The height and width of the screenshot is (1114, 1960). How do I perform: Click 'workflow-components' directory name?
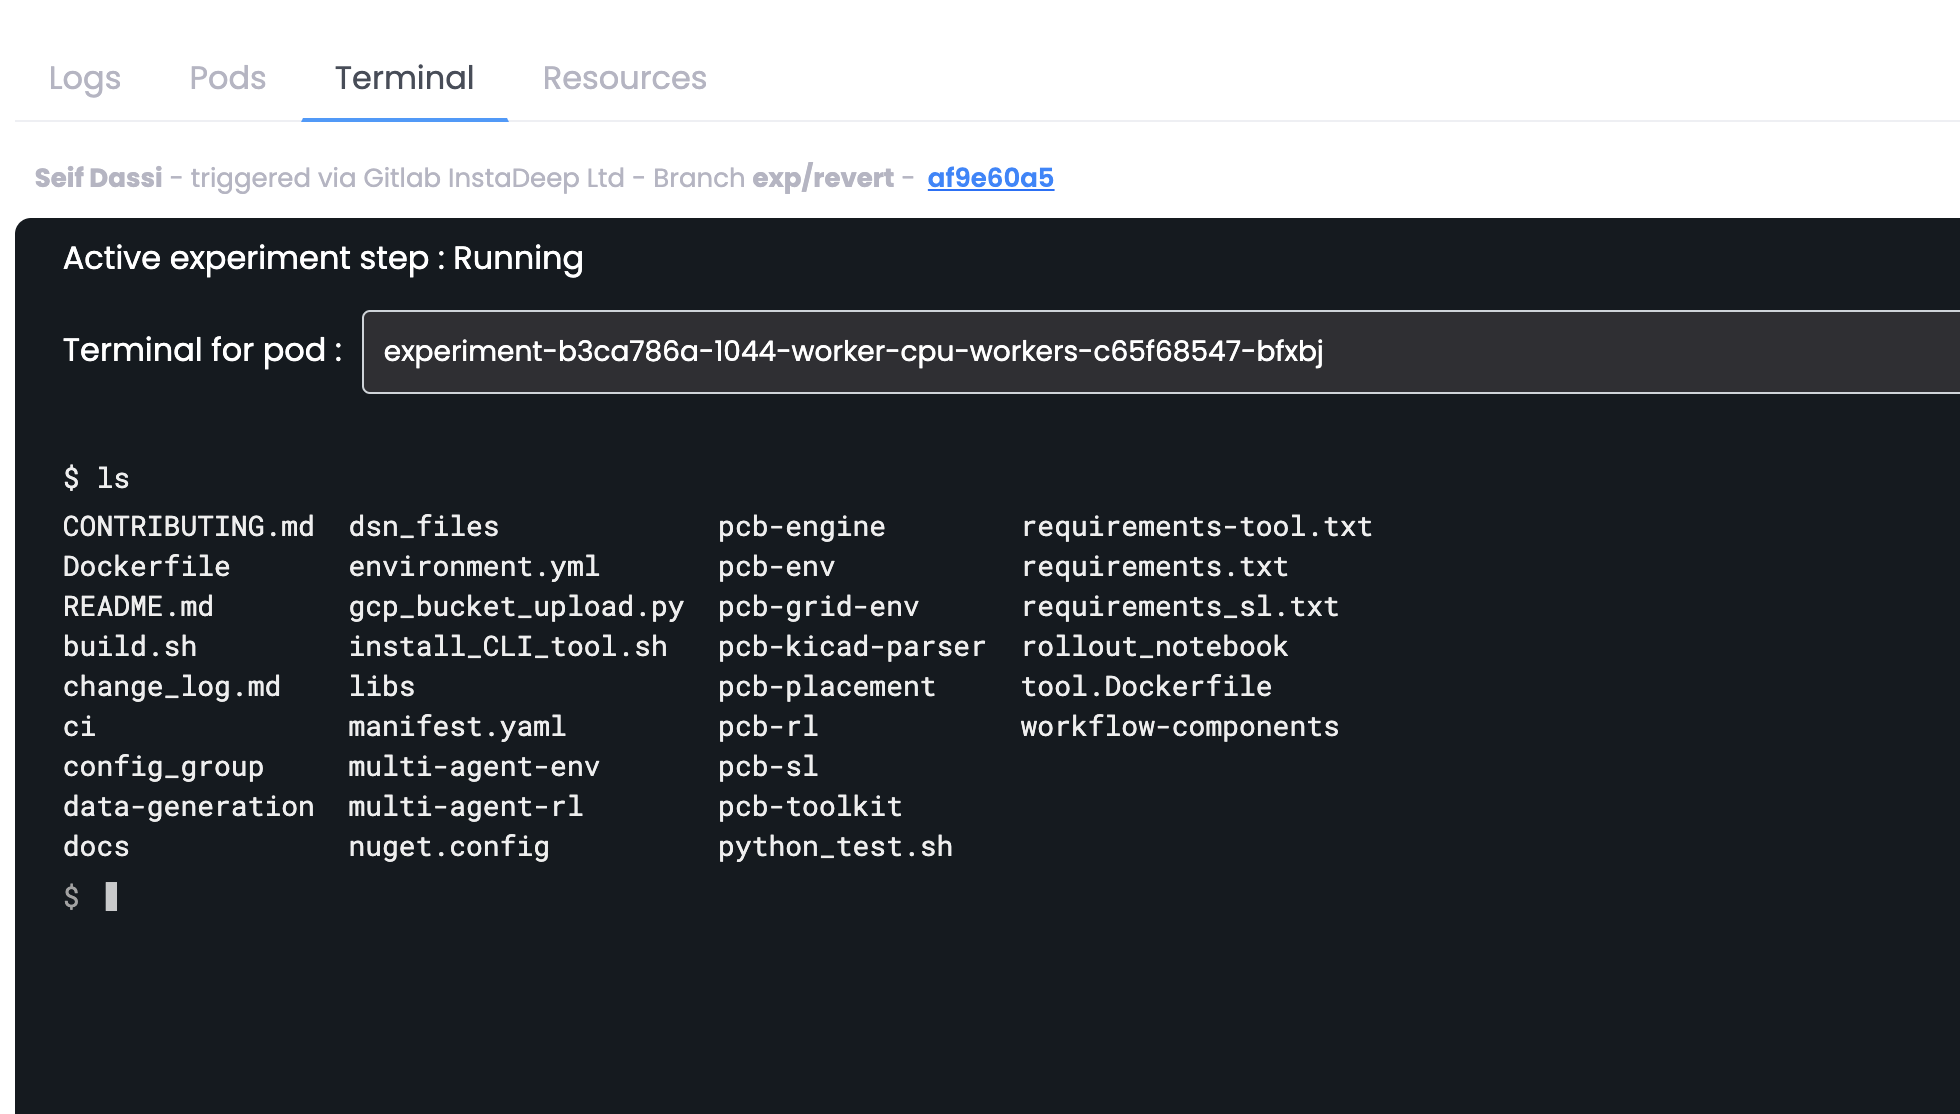[x=1180, y=726]
